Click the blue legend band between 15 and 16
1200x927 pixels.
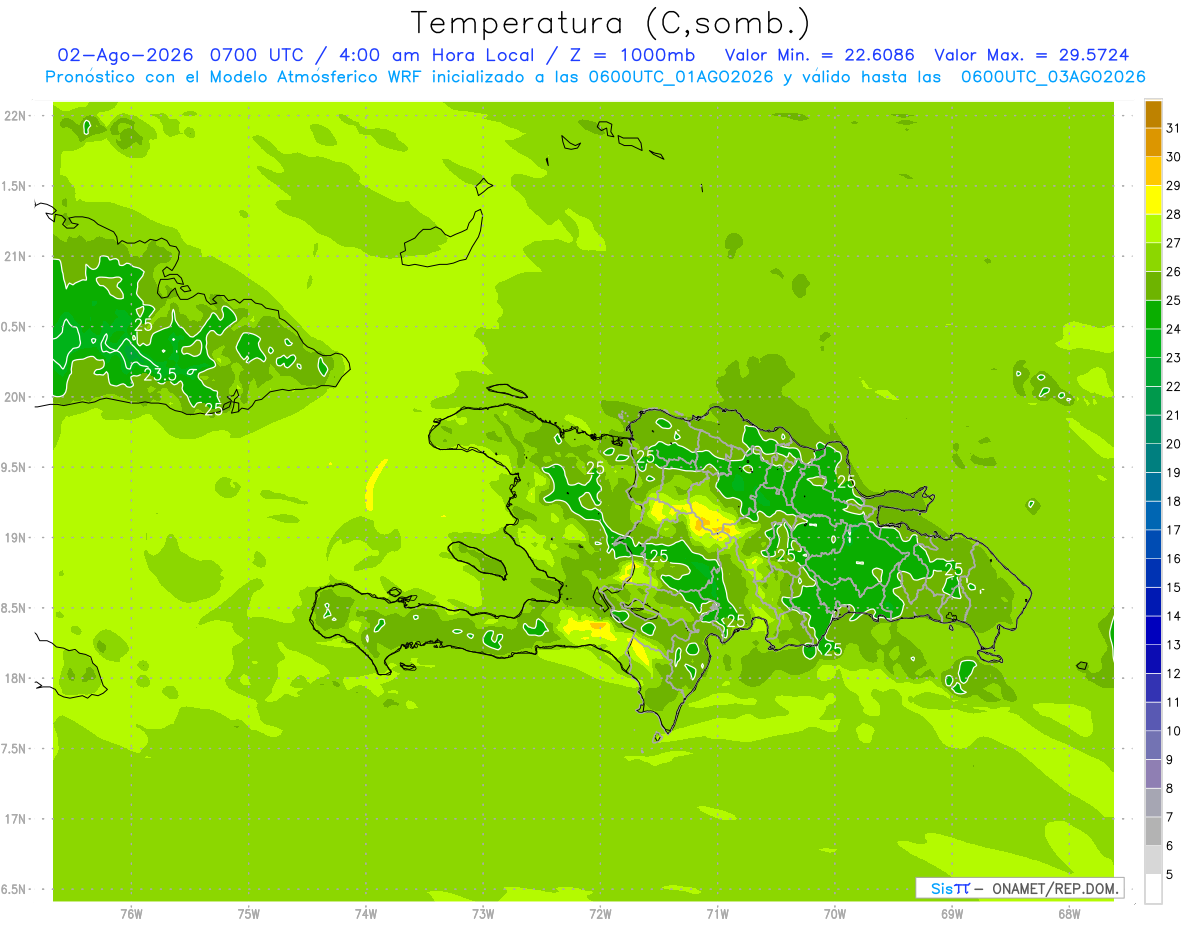pos(1153,573)
